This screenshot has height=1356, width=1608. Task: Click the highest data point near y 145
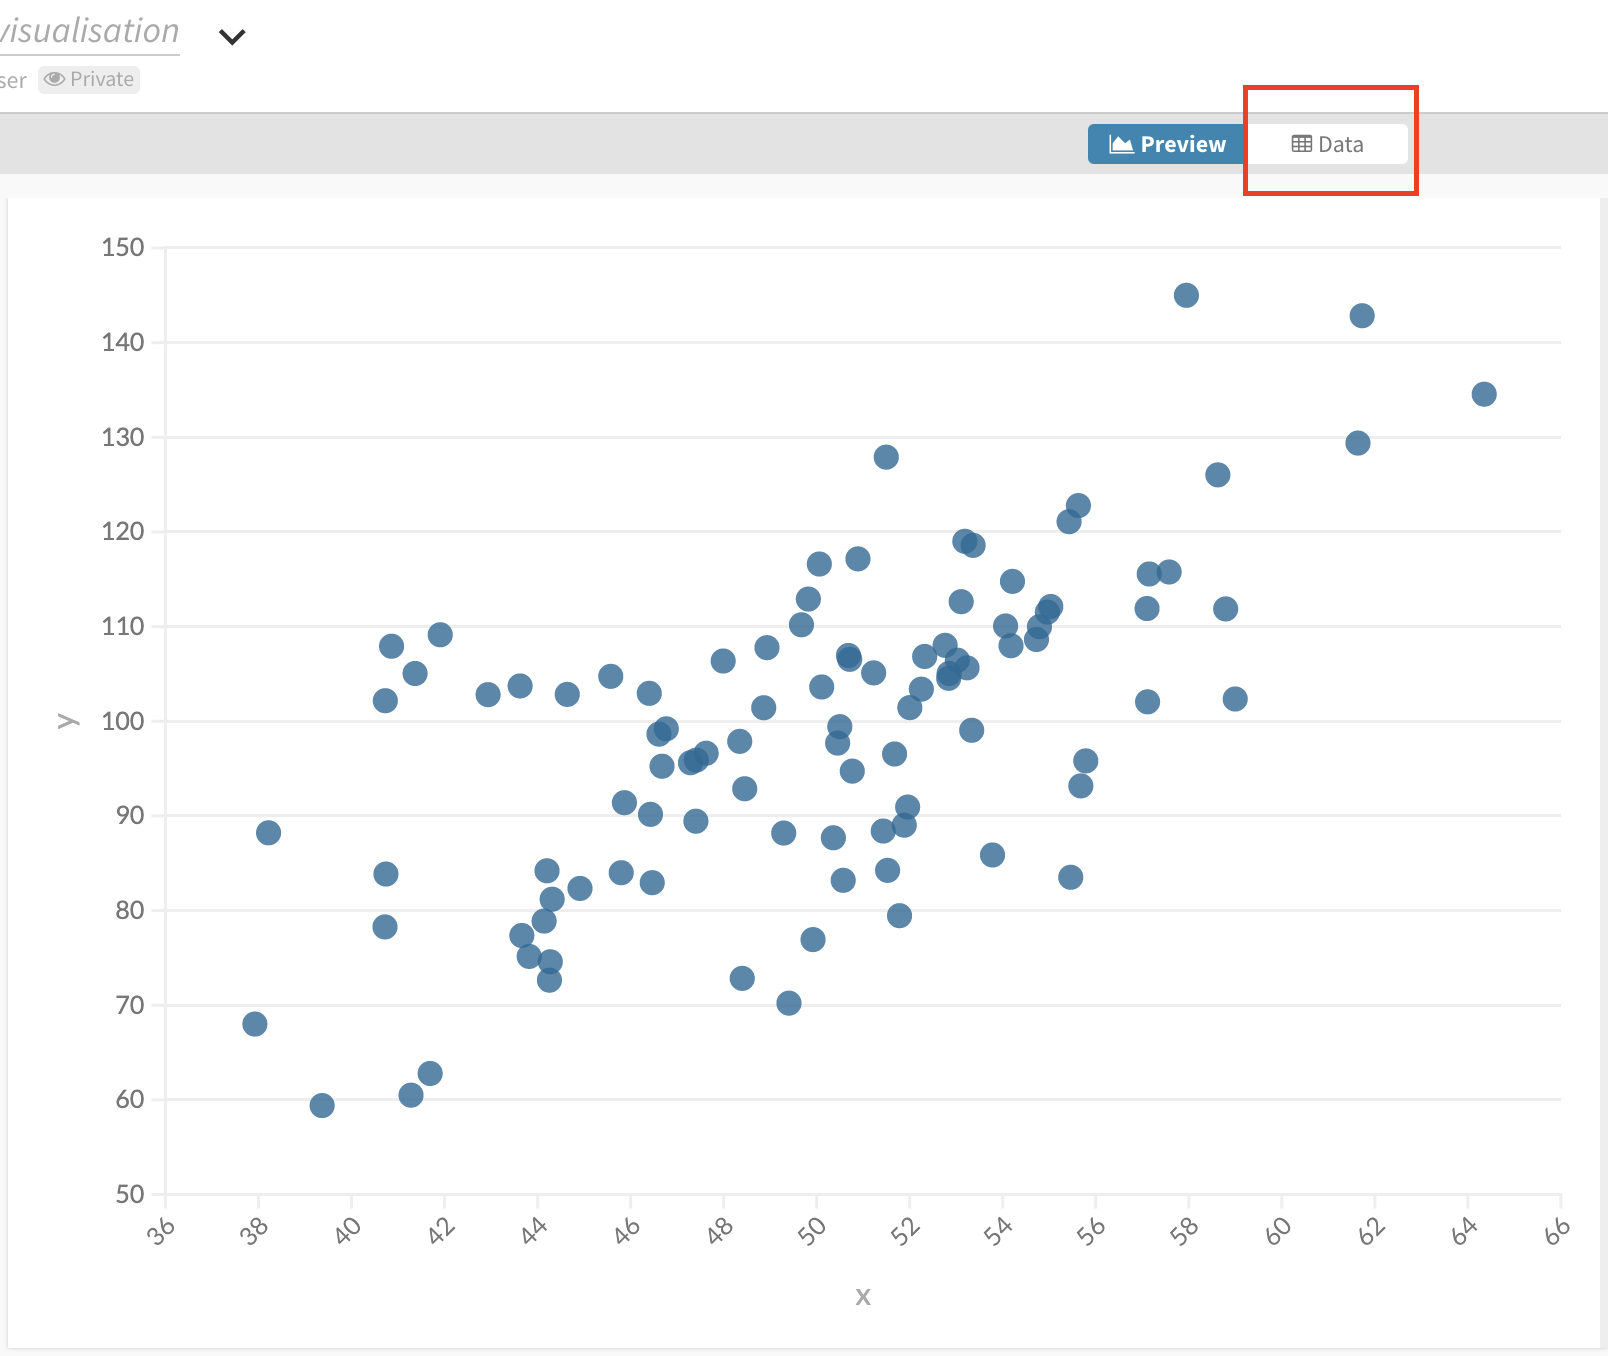pyautogui.click(x=1186, y=295)
